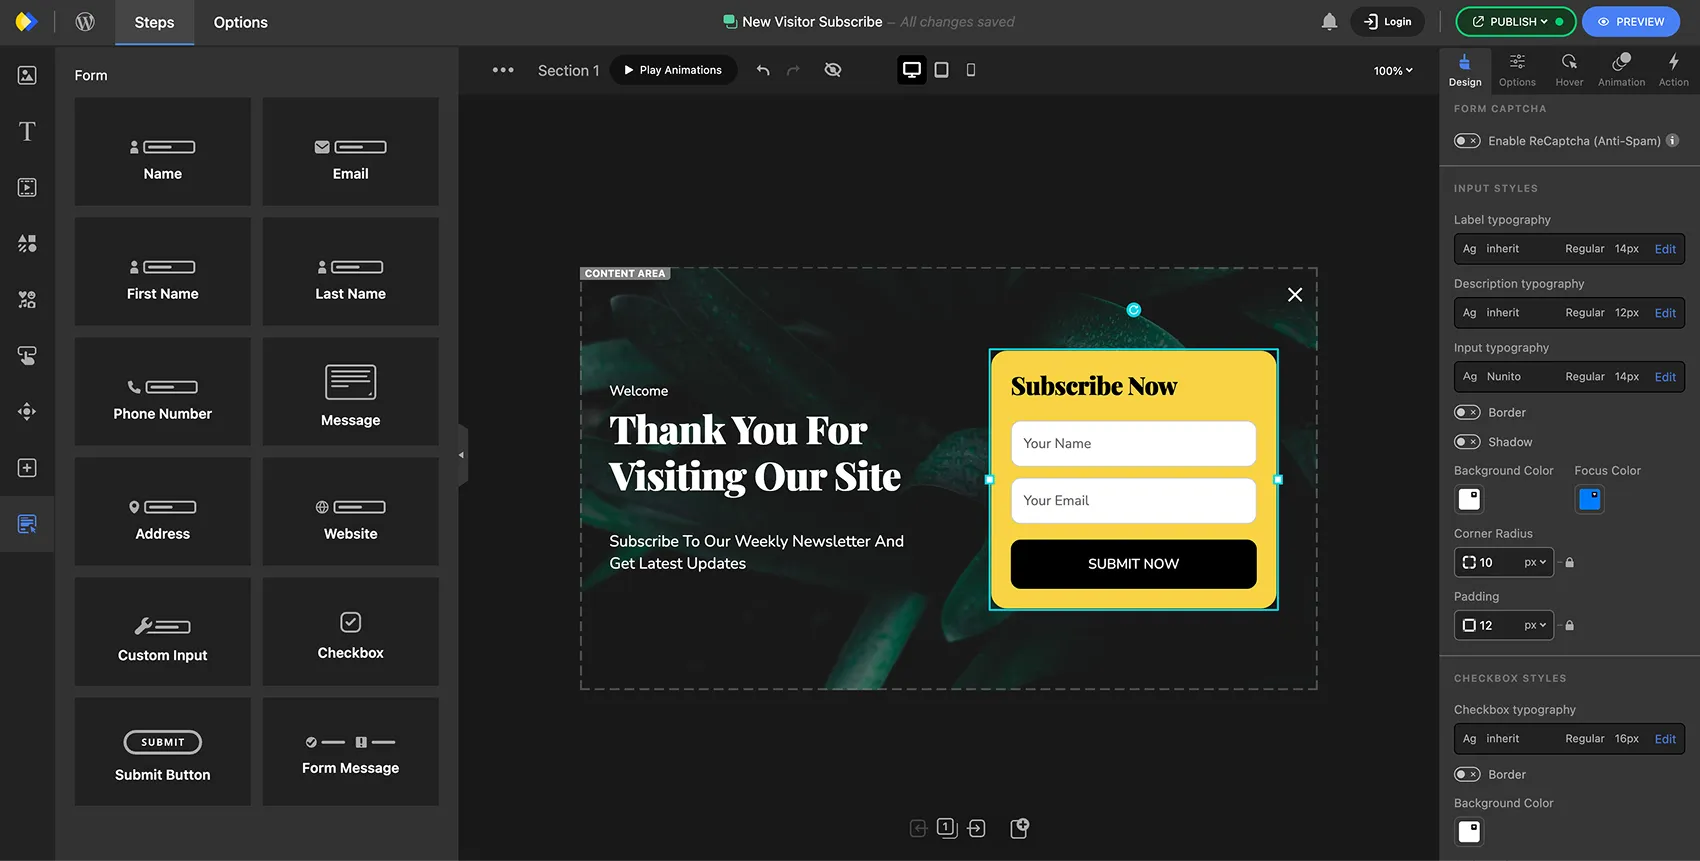The image size is (1700, 861).
Task: Select the Image element in left sidebar
Action: [x=27, y=75]
